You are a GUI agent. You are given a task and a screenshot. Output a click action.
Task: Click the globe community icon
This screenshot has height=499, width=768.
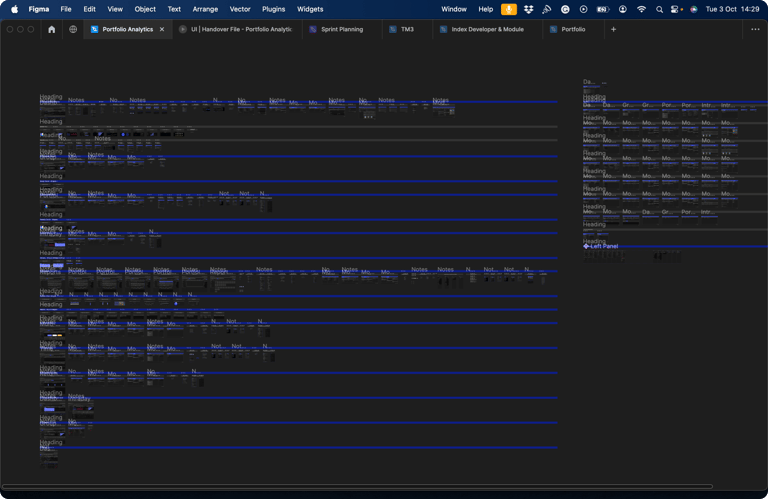[x=73, y=30]
